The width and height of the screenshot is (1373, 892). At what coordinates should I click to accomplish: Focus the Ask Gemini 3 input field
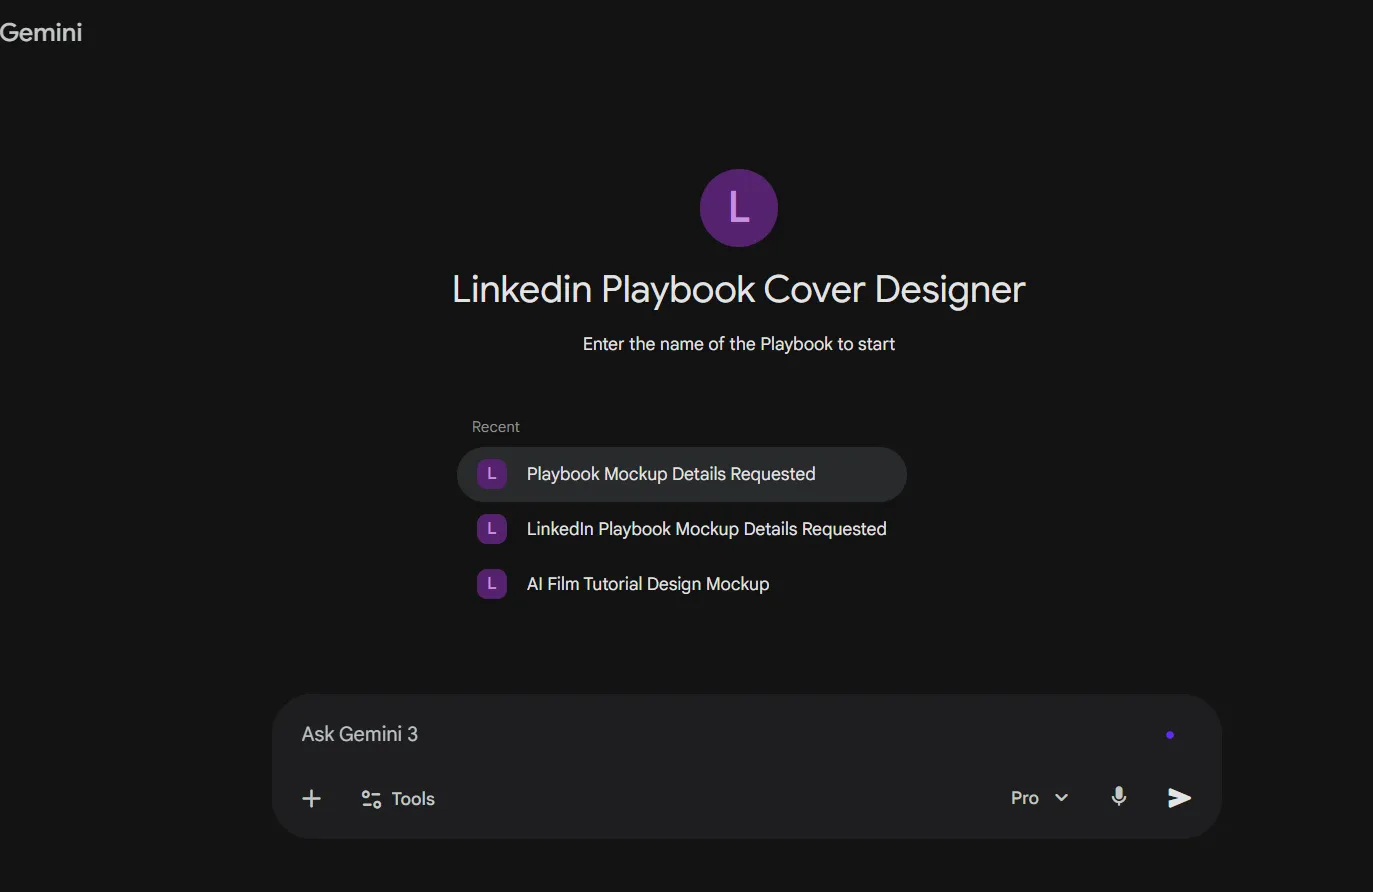click(x=700, y=734)
